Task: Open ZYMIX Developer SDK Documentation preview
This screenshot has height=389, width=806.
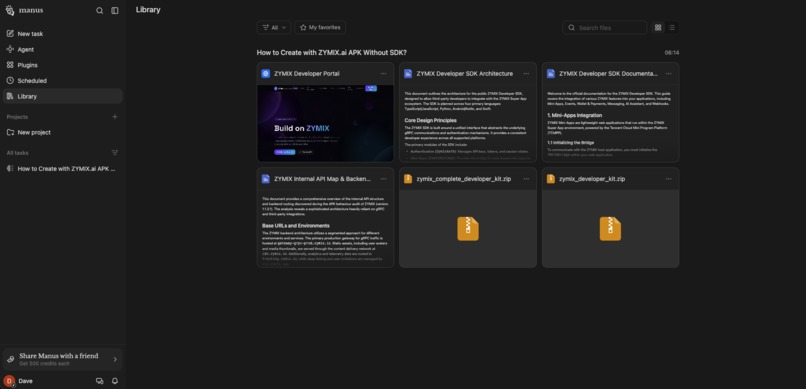Action: [611, 123]
